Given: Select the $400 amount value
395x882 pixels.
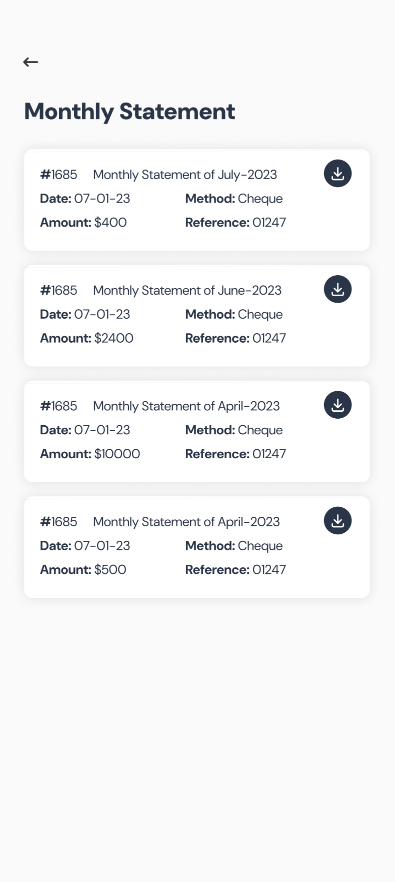Looking at the screenshot, I should tap(110, 222).
